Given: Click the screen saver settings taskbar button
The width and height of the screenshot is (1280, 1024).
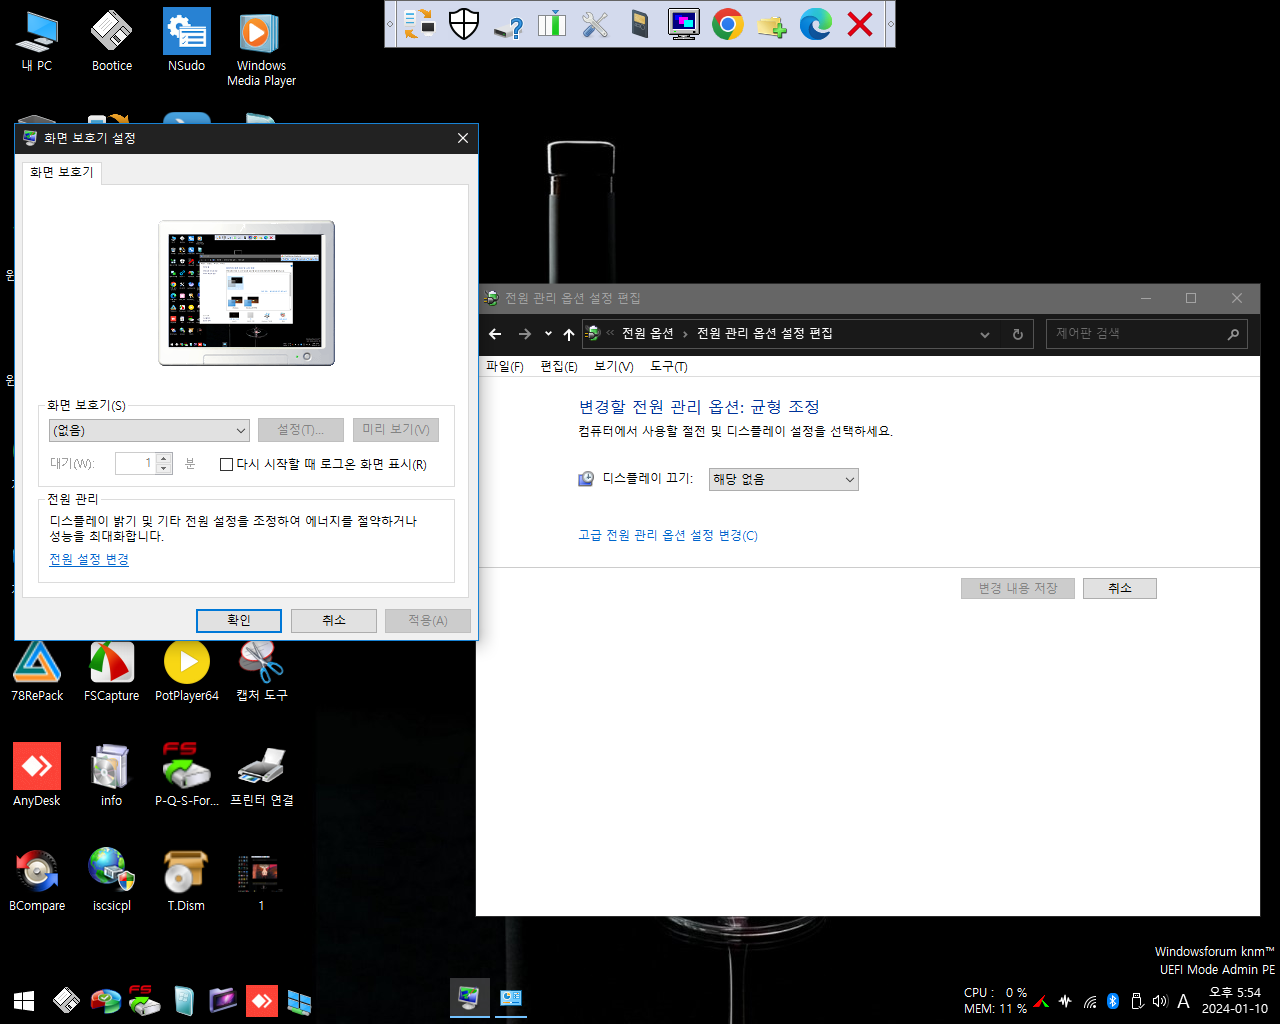Looking at the screenshot, I should pyautogui.click(x=468, y=998).
